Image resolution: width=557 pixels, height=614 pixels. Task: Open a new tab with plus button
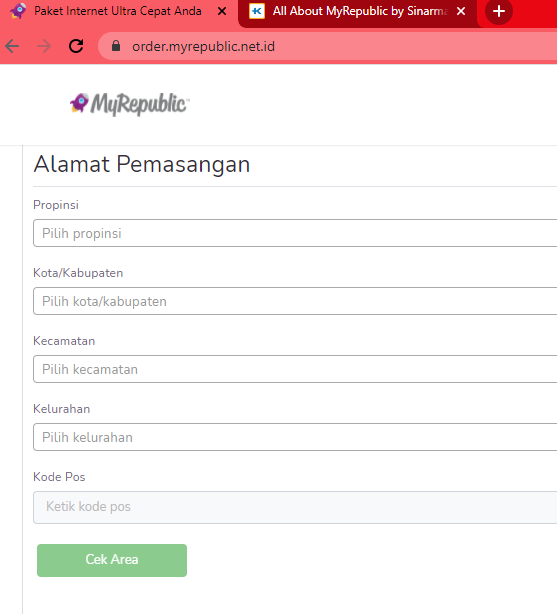[499, 11]
